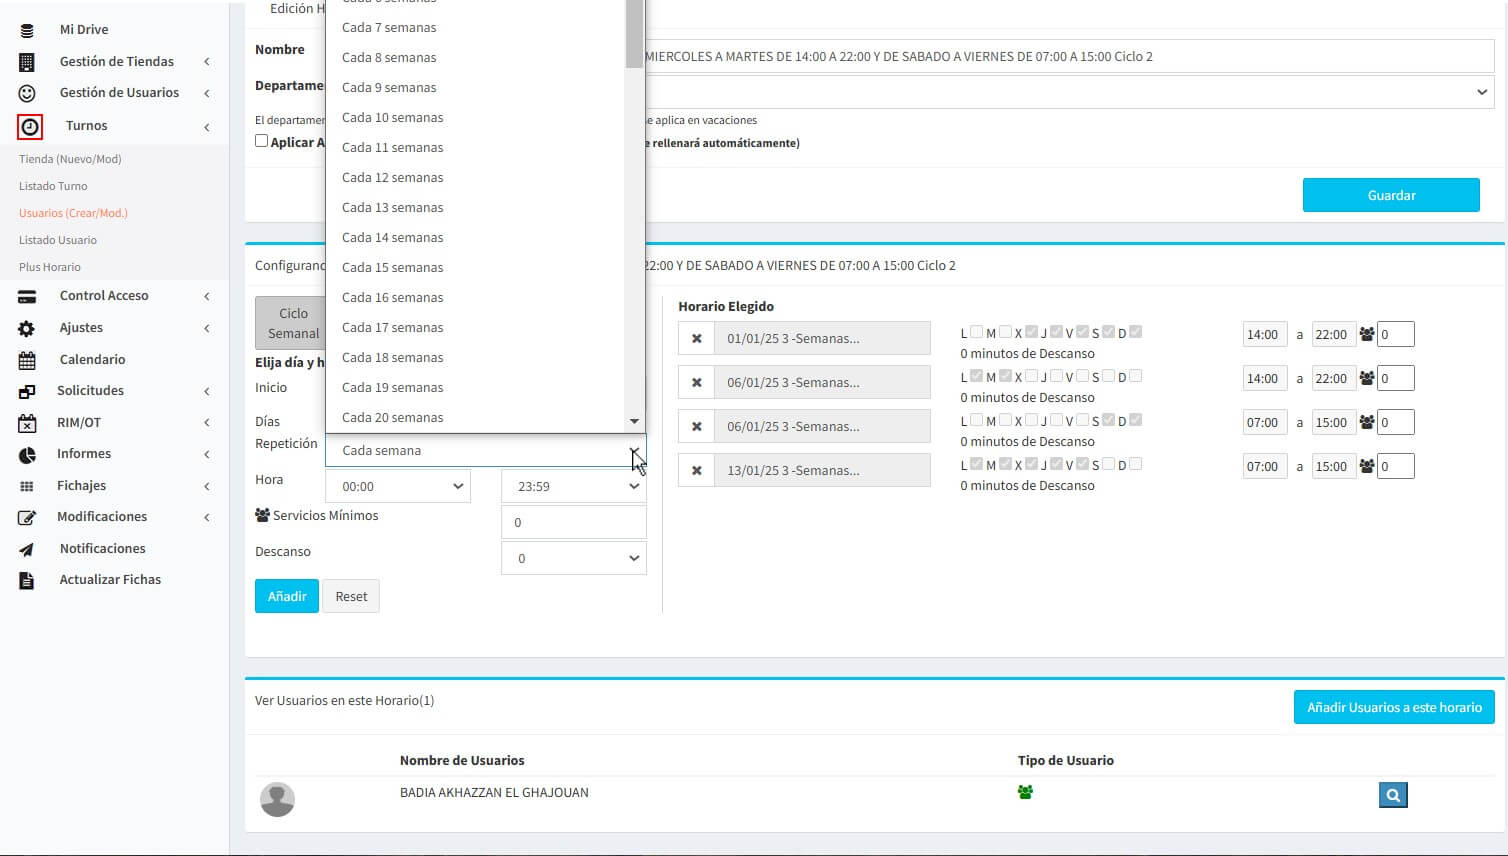The height and width of the screenshot is (856, 1508).
Task: Click 'Añadir Usuarios a este horario' button
Action: click(x=1394, y=708)
